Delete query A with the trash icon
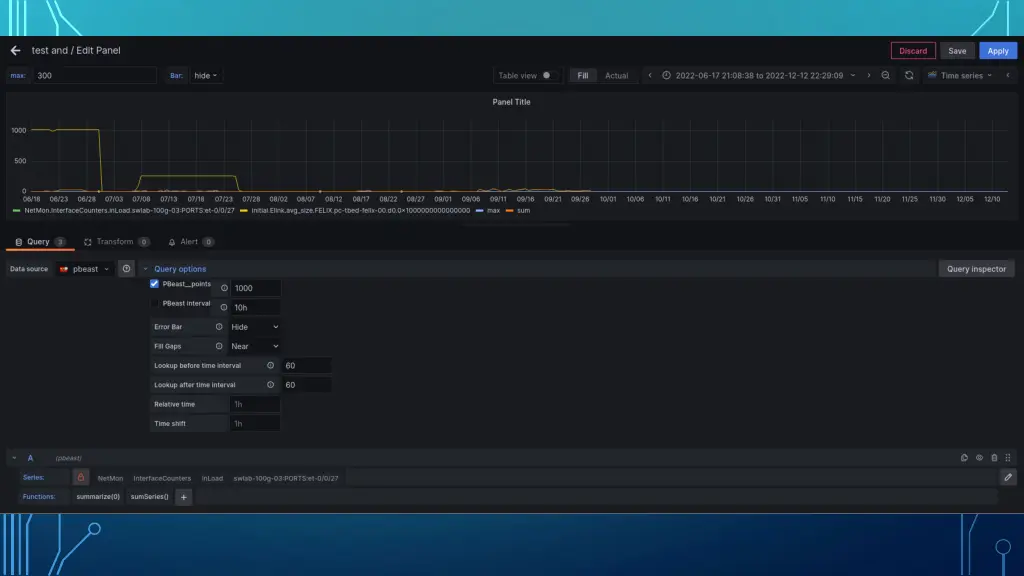The width and height of the screenshot is (1024, 576). tap(994, 458)
